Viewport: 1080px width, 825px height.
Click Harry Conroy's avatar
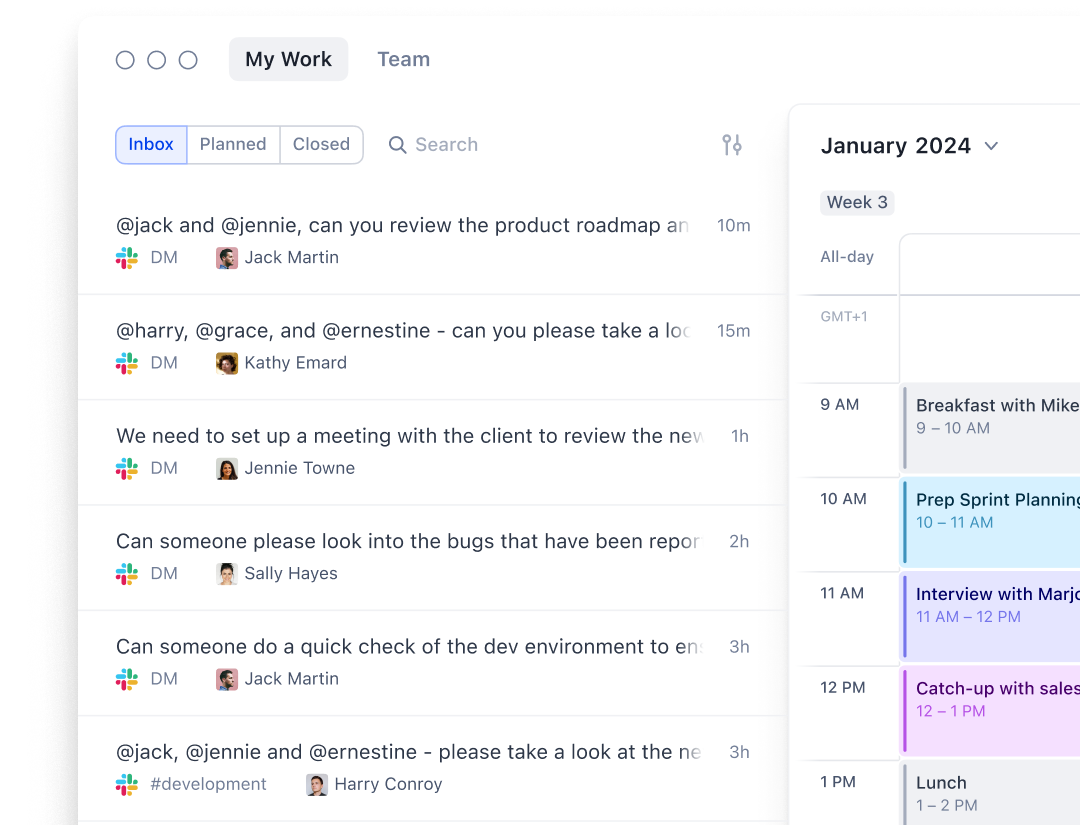[x=317, y=784]
